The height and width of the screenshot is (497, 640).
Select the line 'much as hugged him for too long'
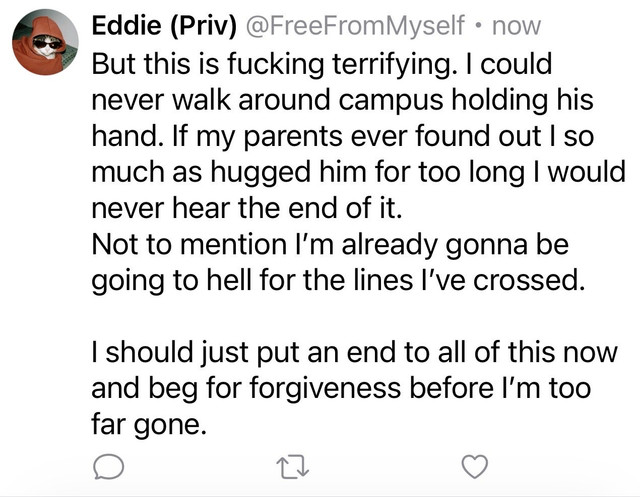click(308, 172)
